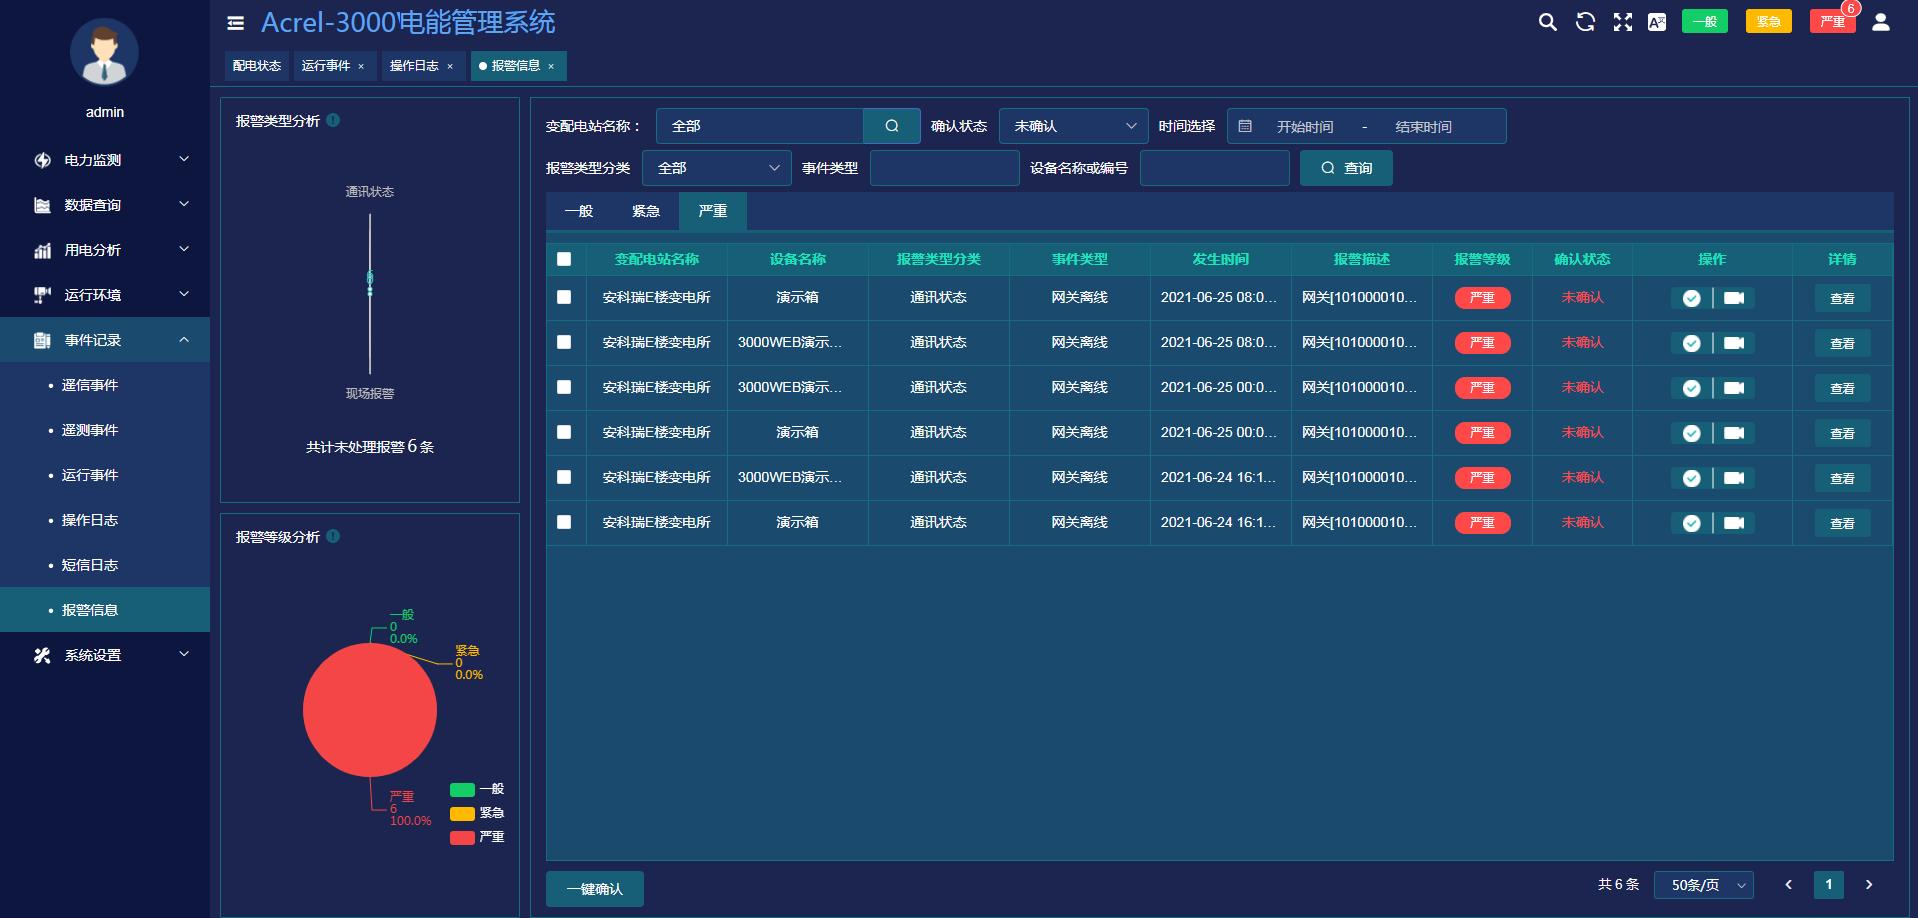Tick the select-all checkbox in table header
This screenshot has height=918, width=1918.
(564, 259)
